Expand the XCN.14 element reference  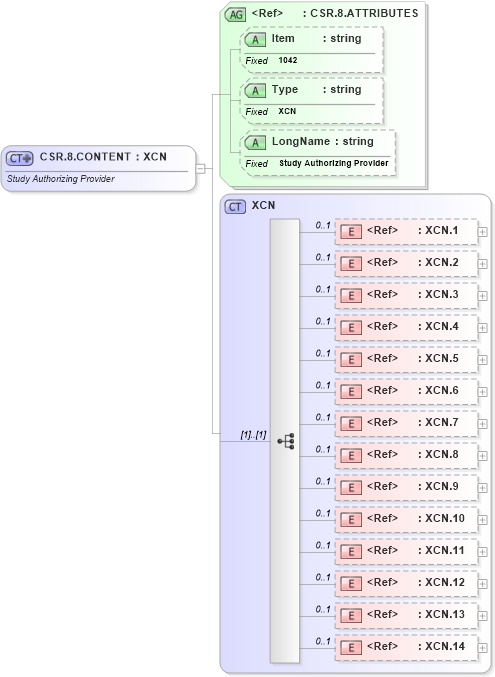pyautogui.click(x=482, y=648)
